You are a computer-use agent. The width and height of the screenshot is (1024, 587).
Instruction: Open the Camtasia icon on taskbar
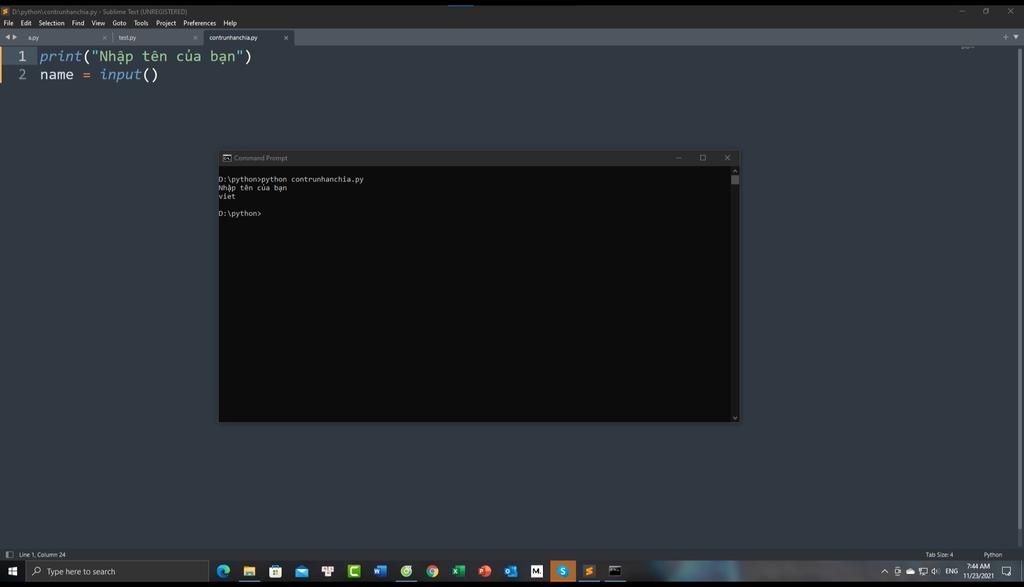[x=354, y=571]
